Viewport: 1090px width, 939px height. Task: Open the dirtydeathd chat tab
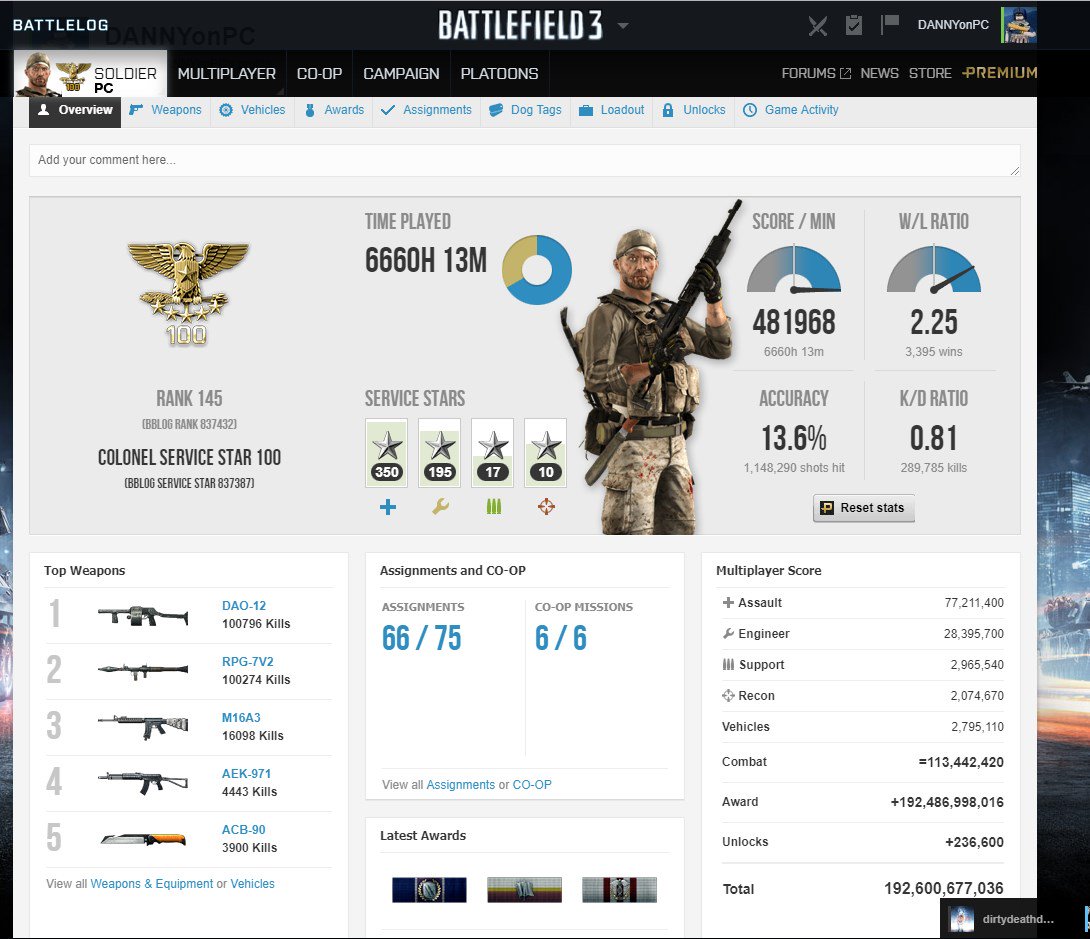[x=1011, y=919]
